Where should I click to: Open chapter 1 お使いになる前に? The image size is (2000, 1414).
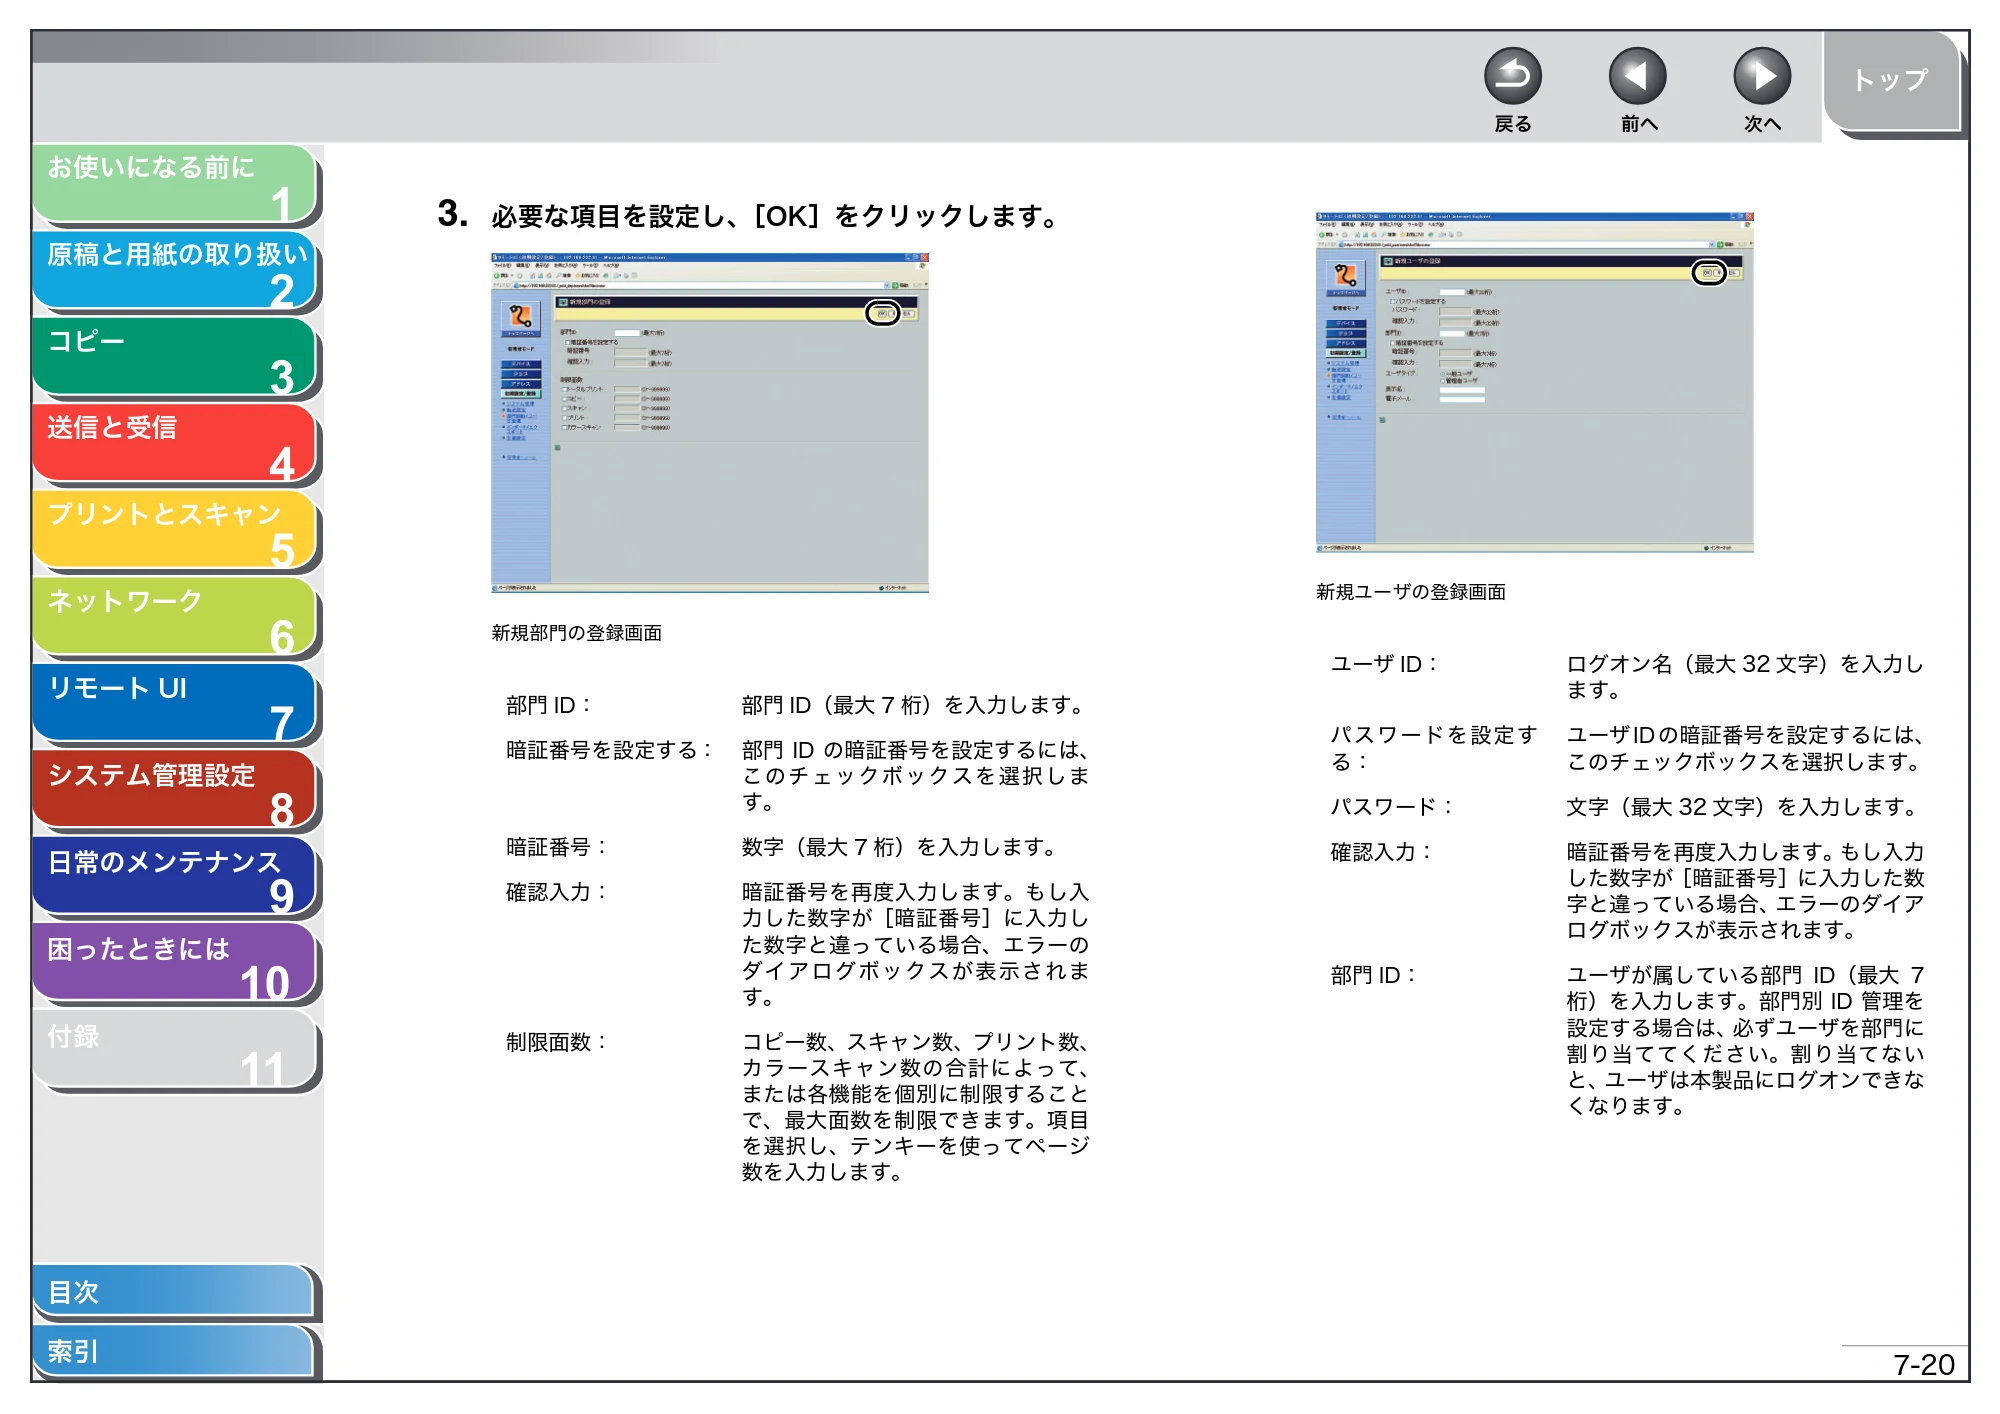coord(175,183)
